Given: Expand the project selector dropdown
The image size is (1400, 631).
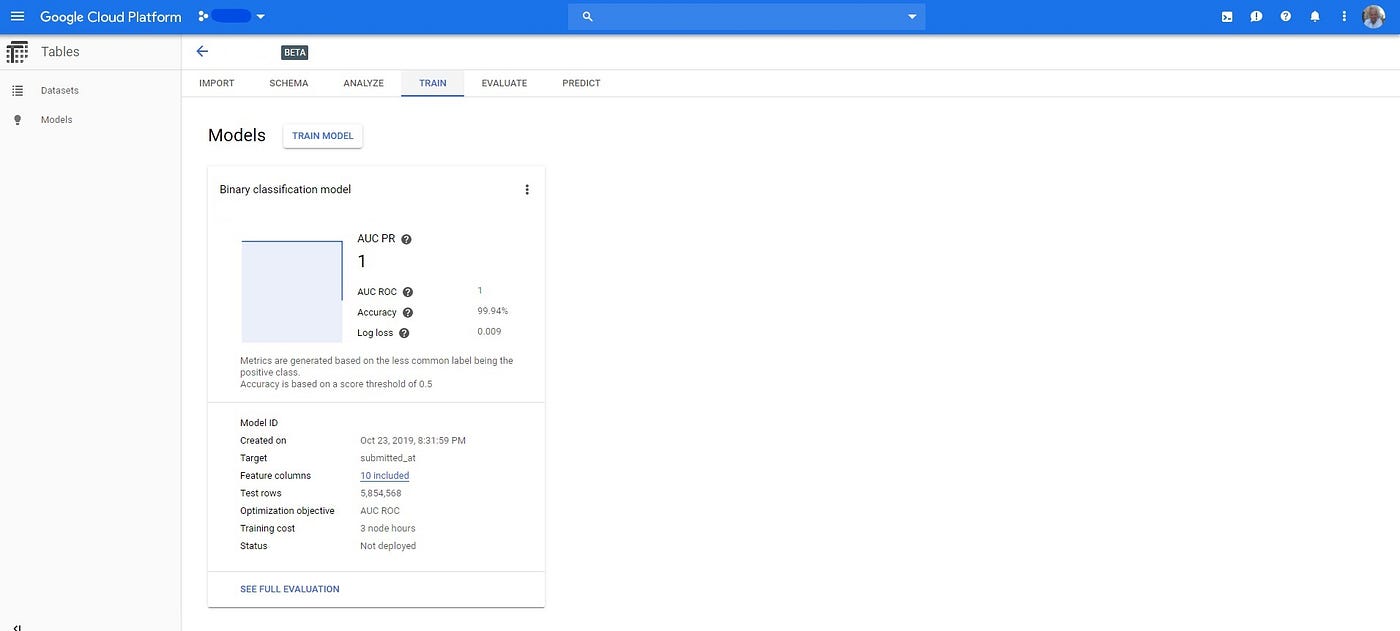Looking at the screenshot, I should click(259, 14).
